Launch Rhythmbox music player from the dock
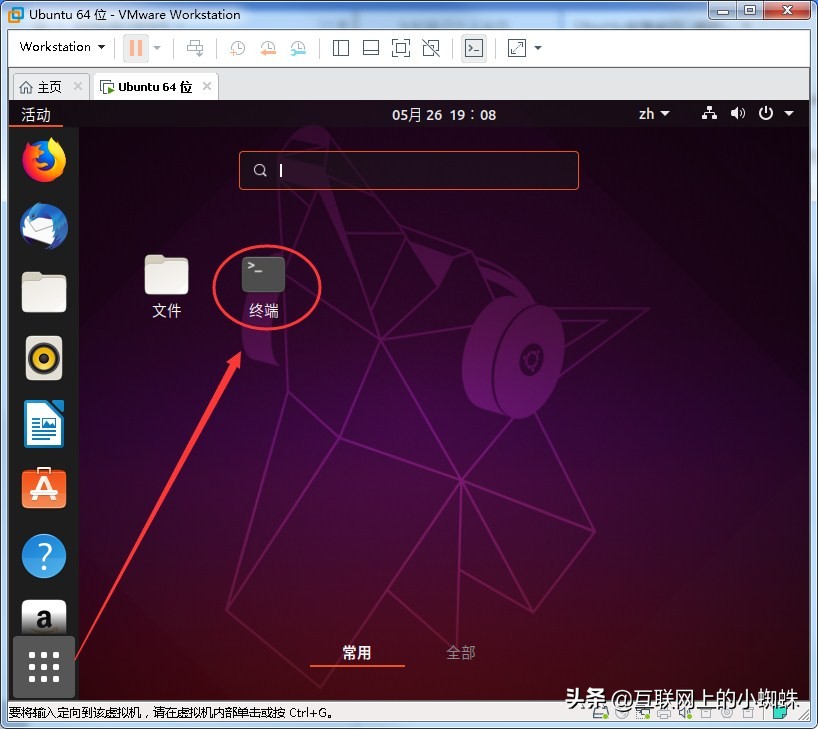 pyautogui.click(x=43, y=358)
